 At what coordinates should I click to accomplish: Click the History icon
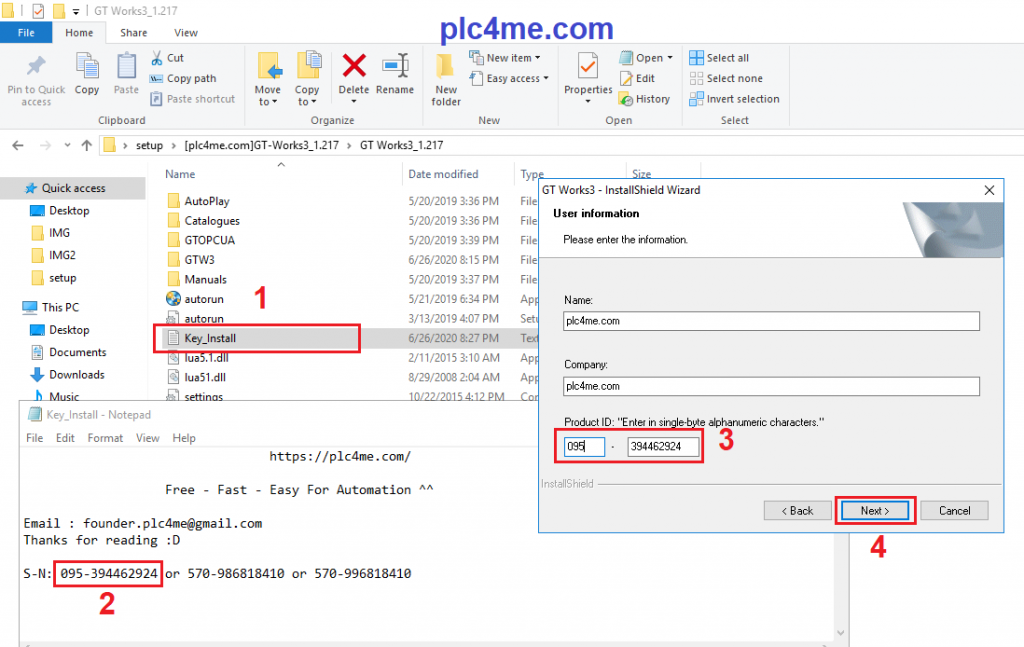[626, 99]
